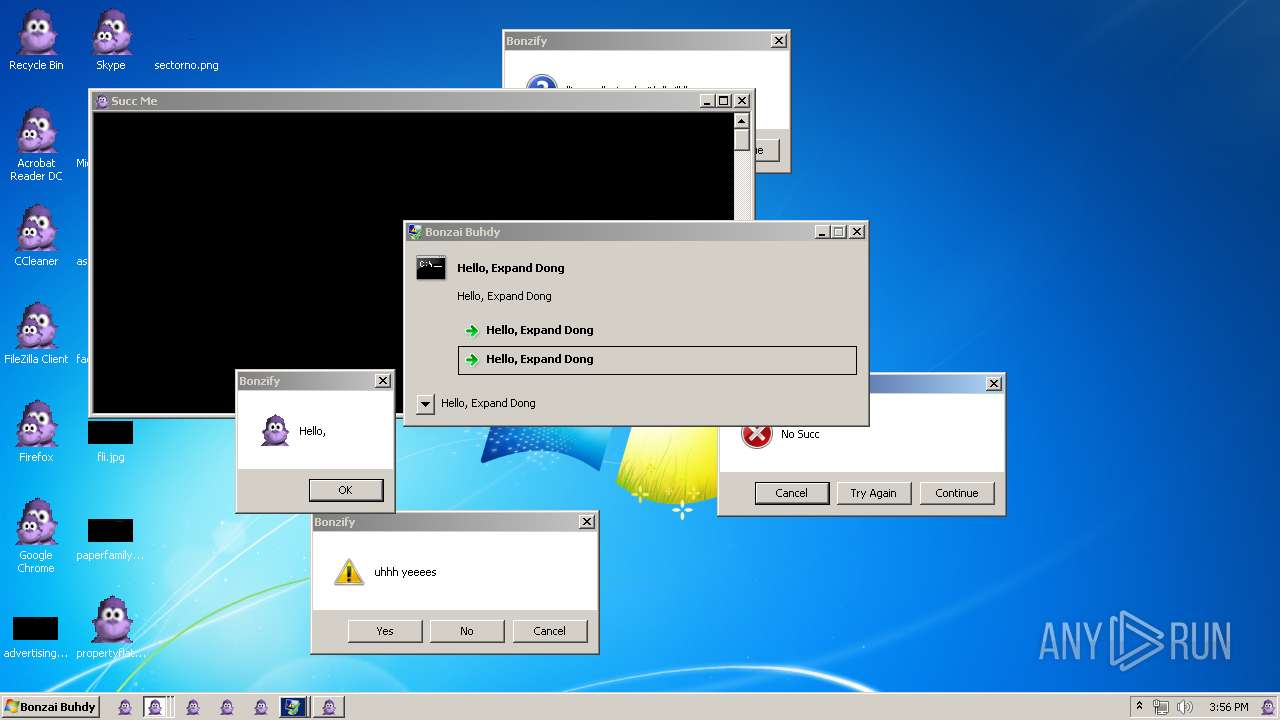1280x720 pixels.
Task: Click the uhhh yeeees message text
Action: [x=405, y=572]
